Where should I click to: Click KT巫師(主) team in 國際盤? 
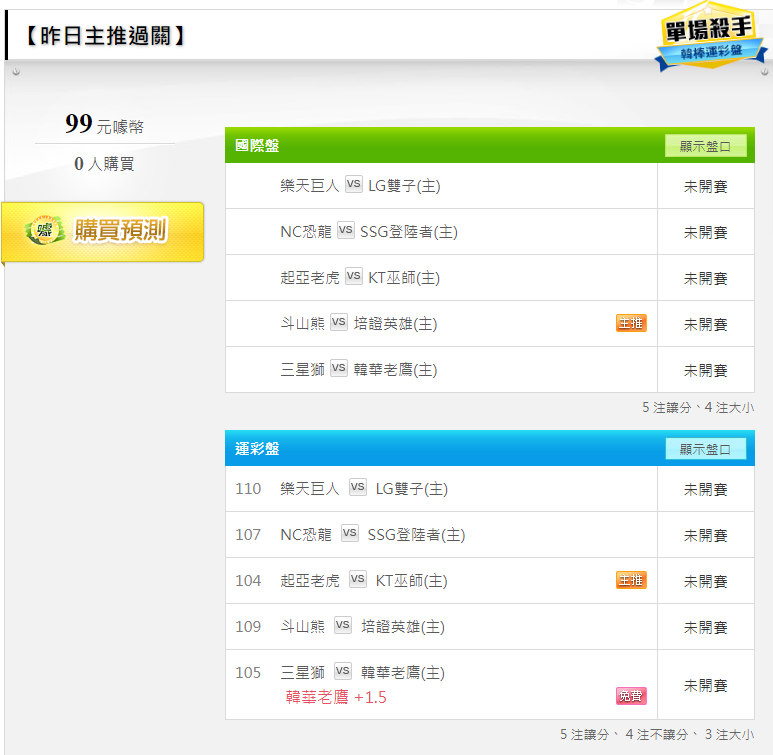click(404, 278)
